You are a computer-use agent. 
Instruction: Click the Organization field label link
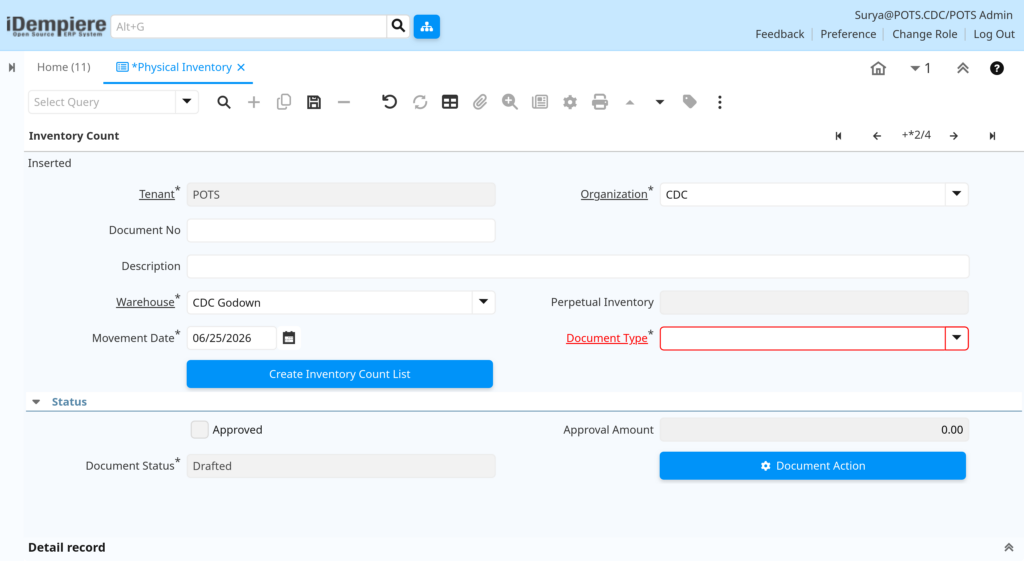pyautogui.click(x=614, y=194)
